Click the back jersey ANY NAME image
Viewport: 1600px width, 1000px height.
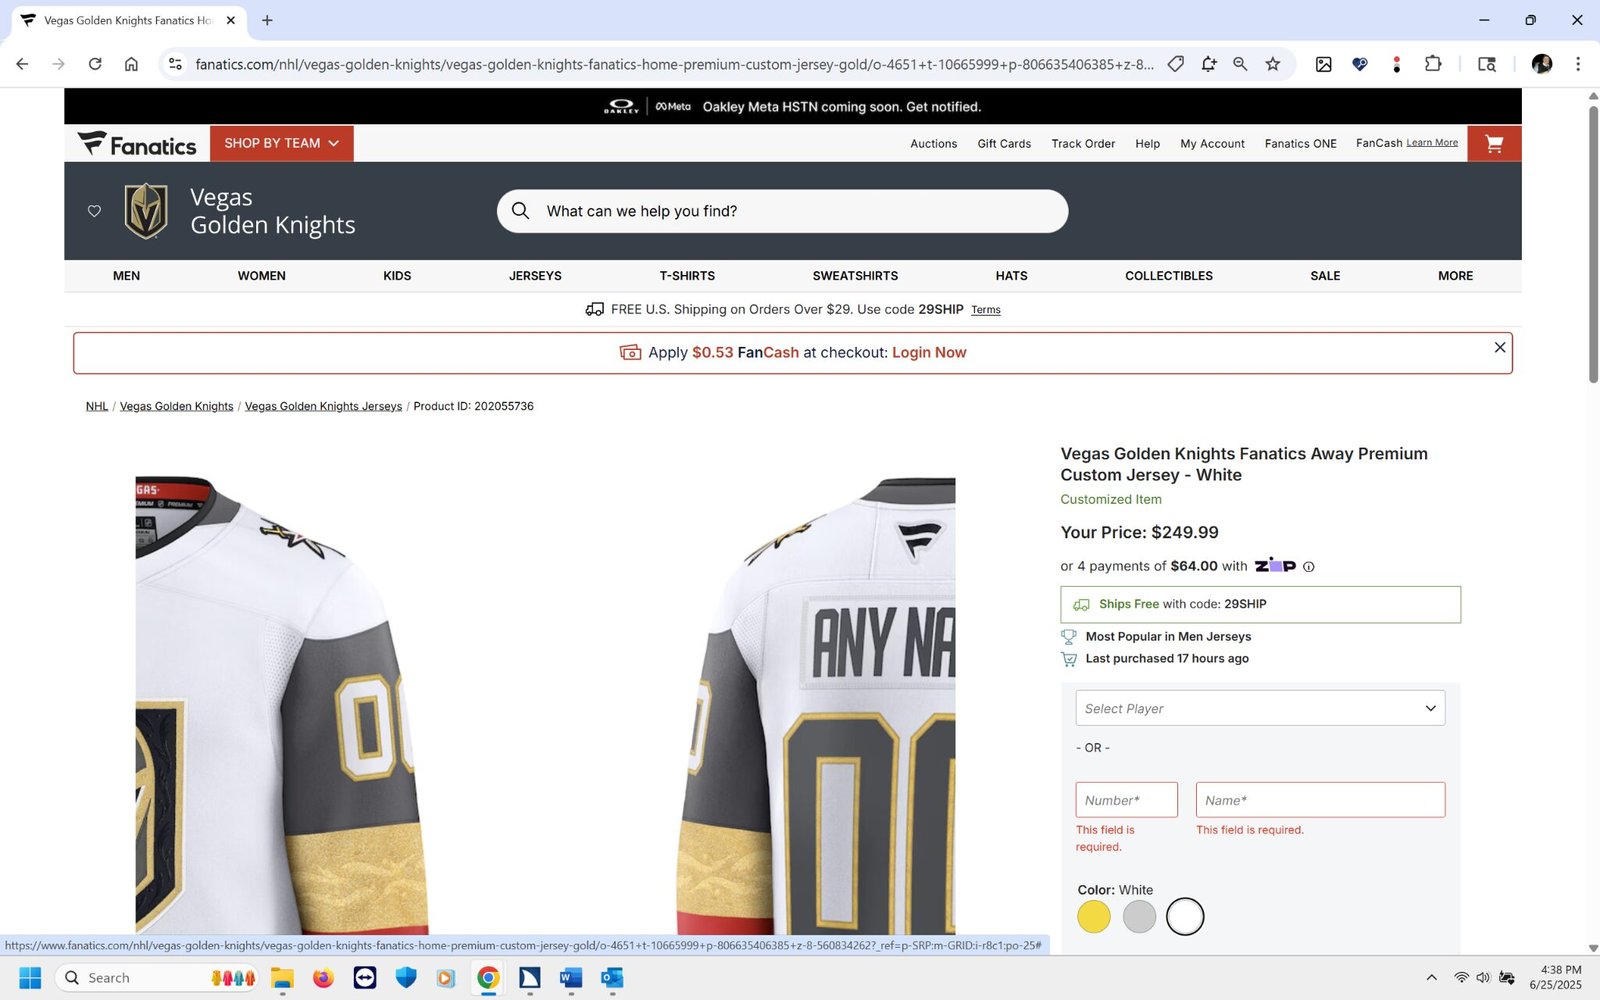pos(815,705)
